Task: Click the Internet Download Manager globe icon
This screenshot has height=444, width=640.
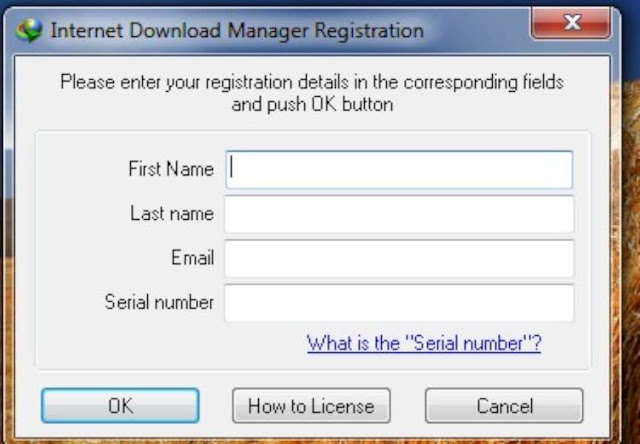Action: pyautogui.click(x=29, y=30)
